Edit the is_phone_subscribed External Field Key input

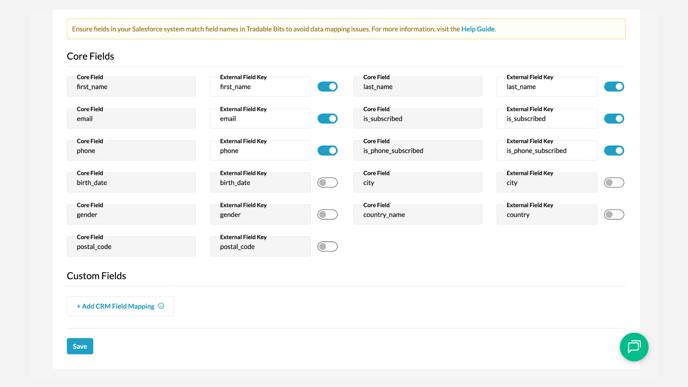(x=547, y=150)
